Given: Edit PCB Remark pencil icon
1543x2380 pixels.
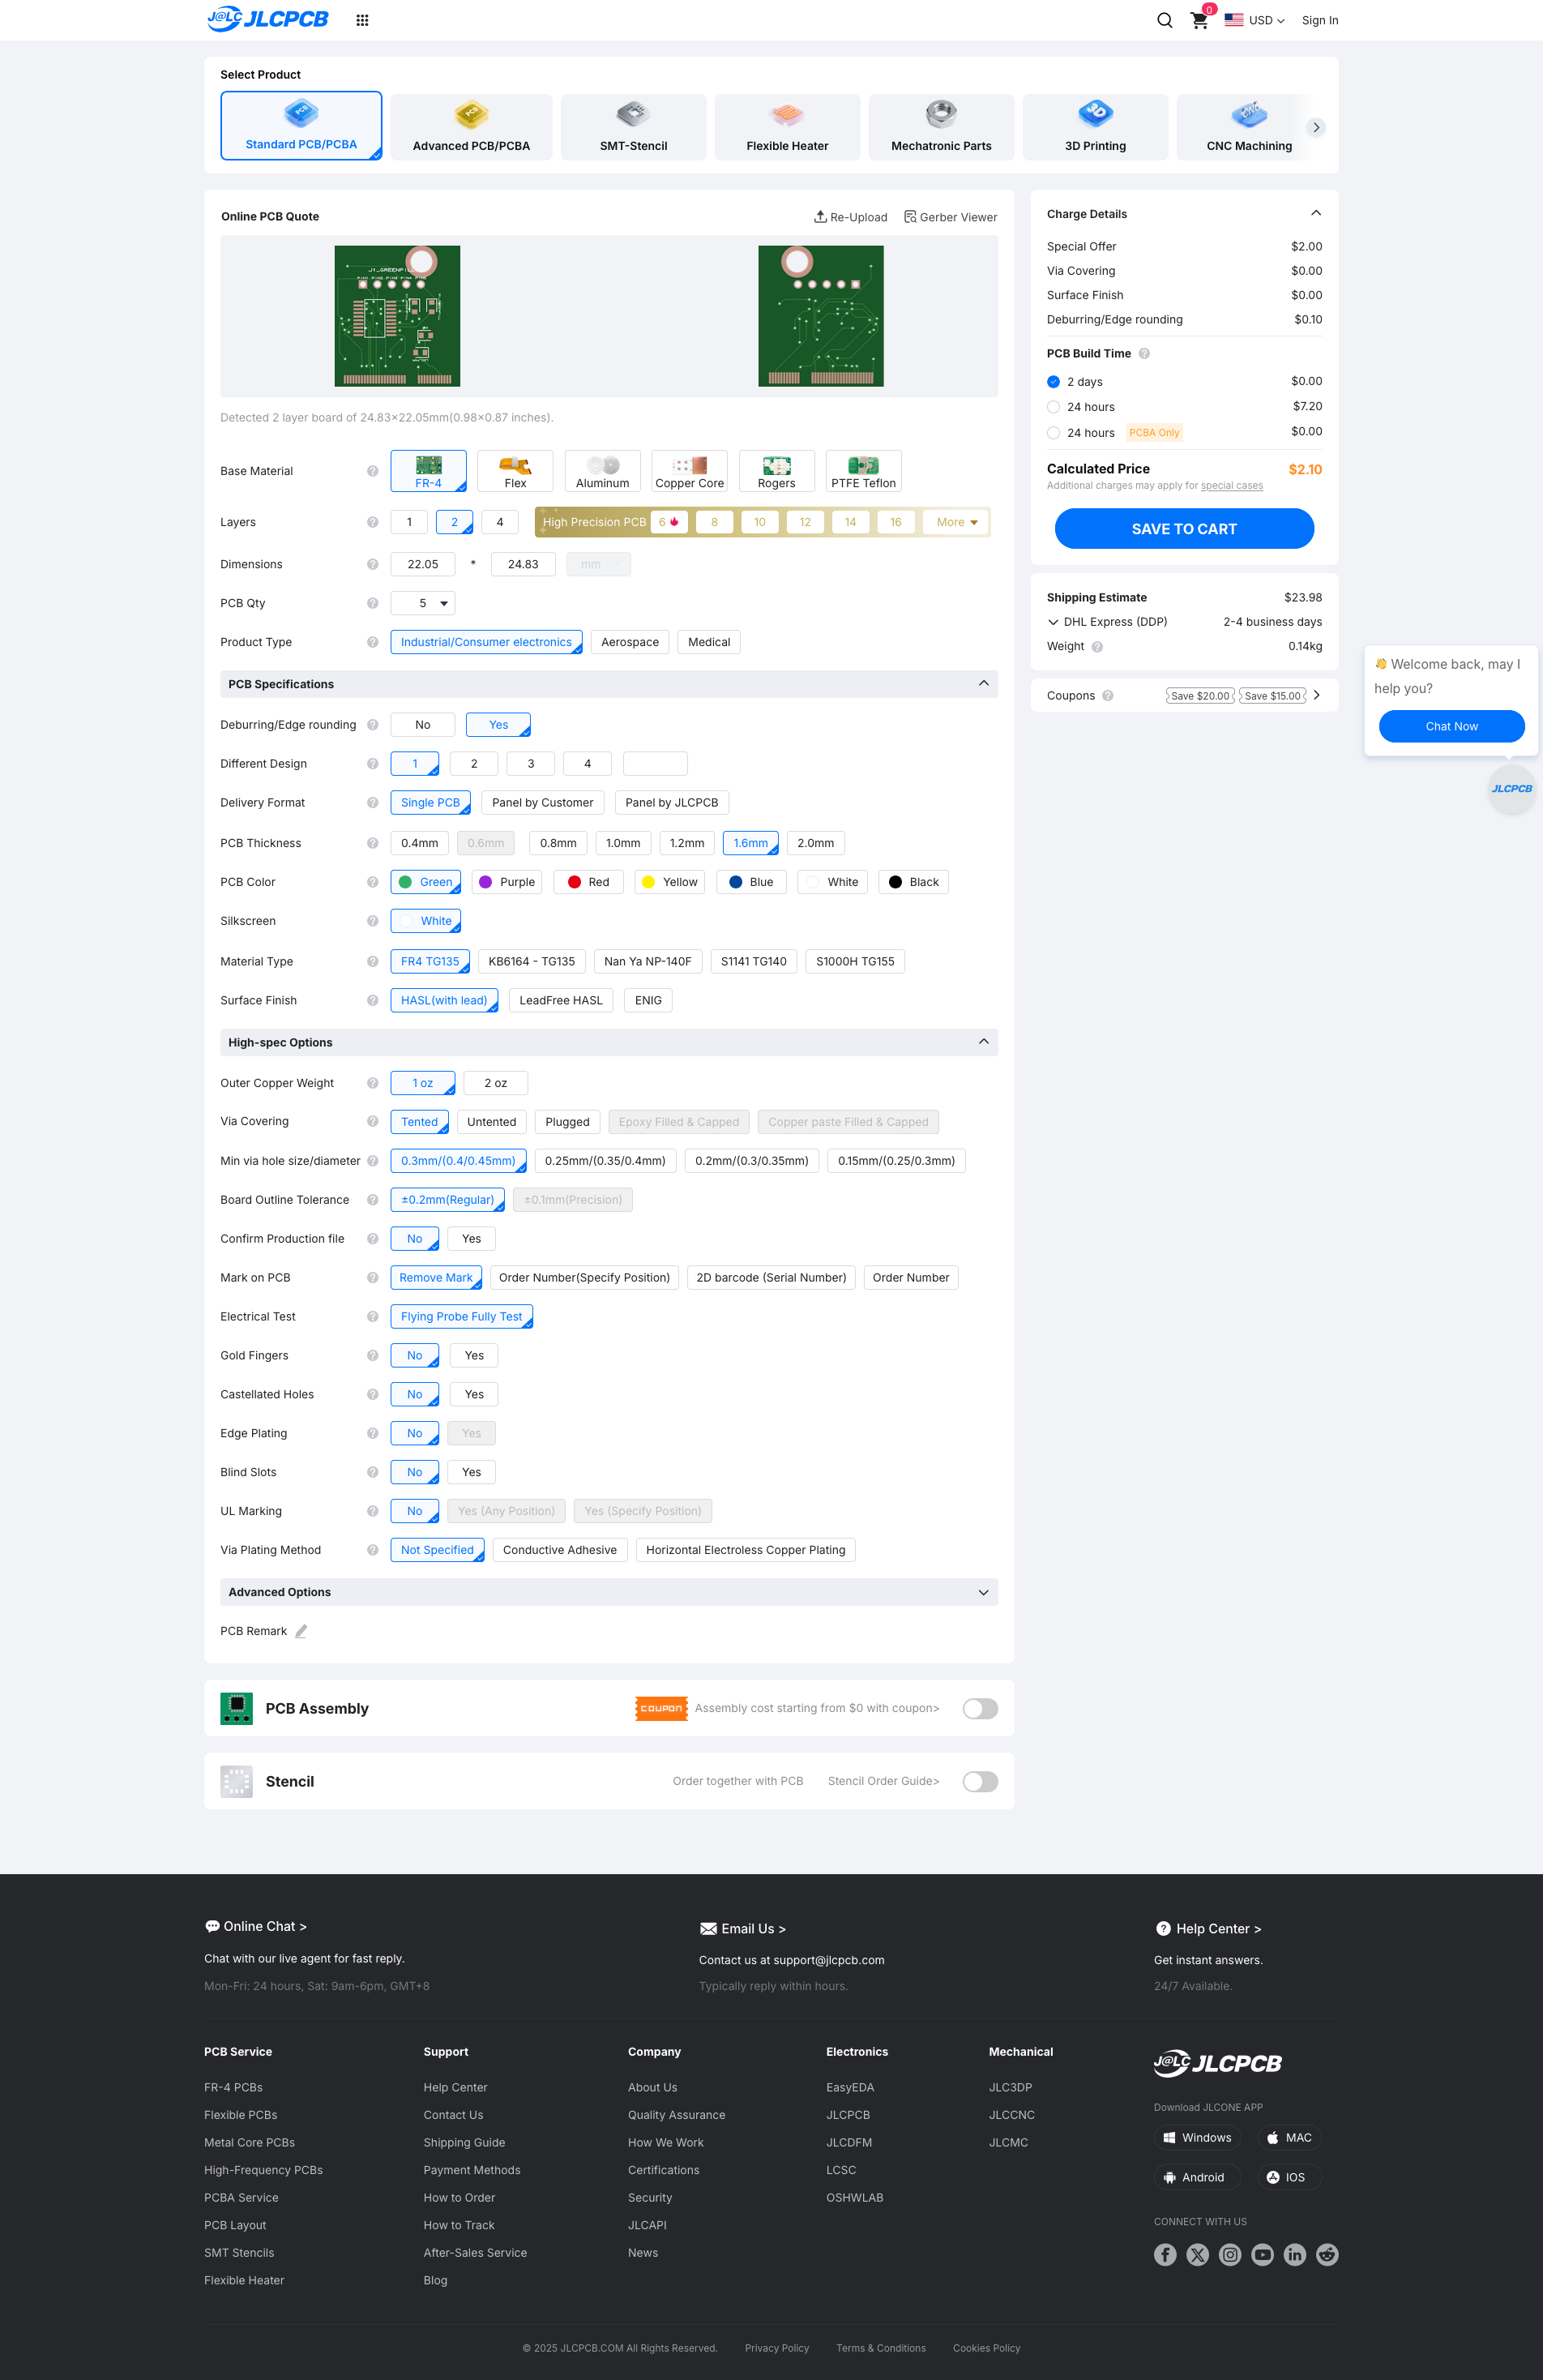Looking at the screenshot, I should coord(301,1631).
